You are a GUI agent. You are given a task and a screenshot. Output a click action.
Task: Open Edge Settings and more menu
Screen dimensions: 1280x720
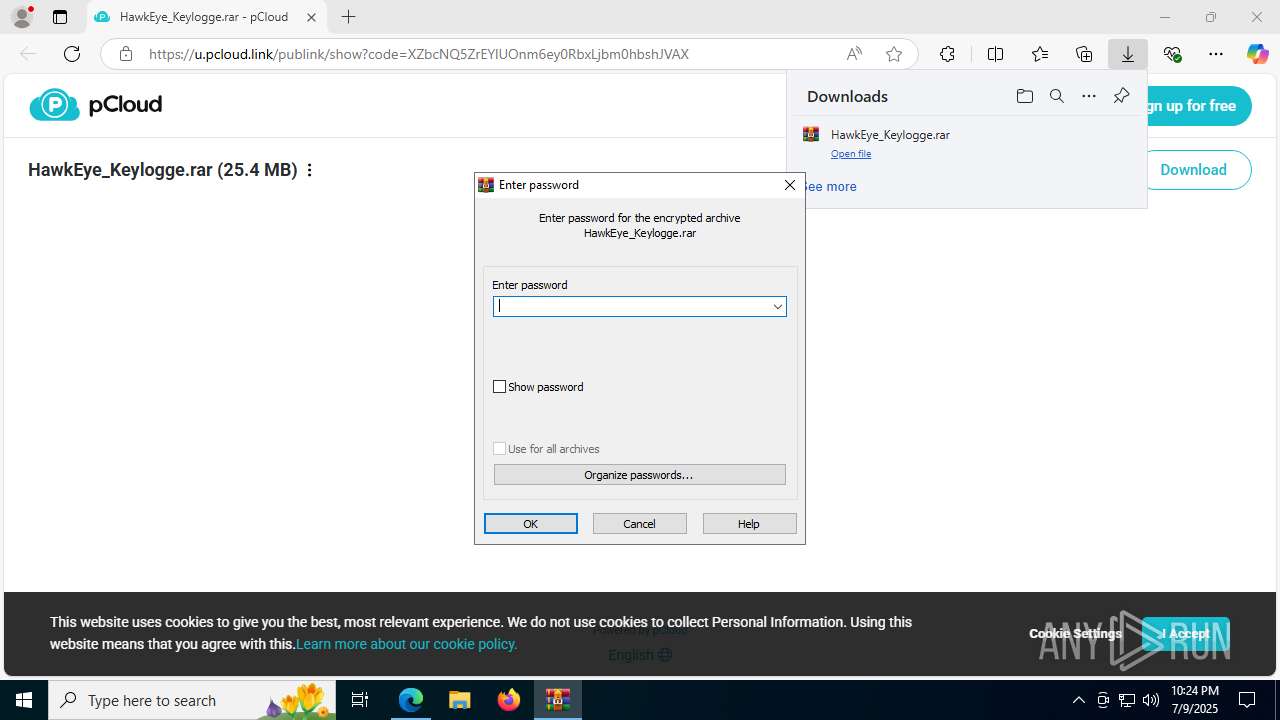[x=1216, y=54]
